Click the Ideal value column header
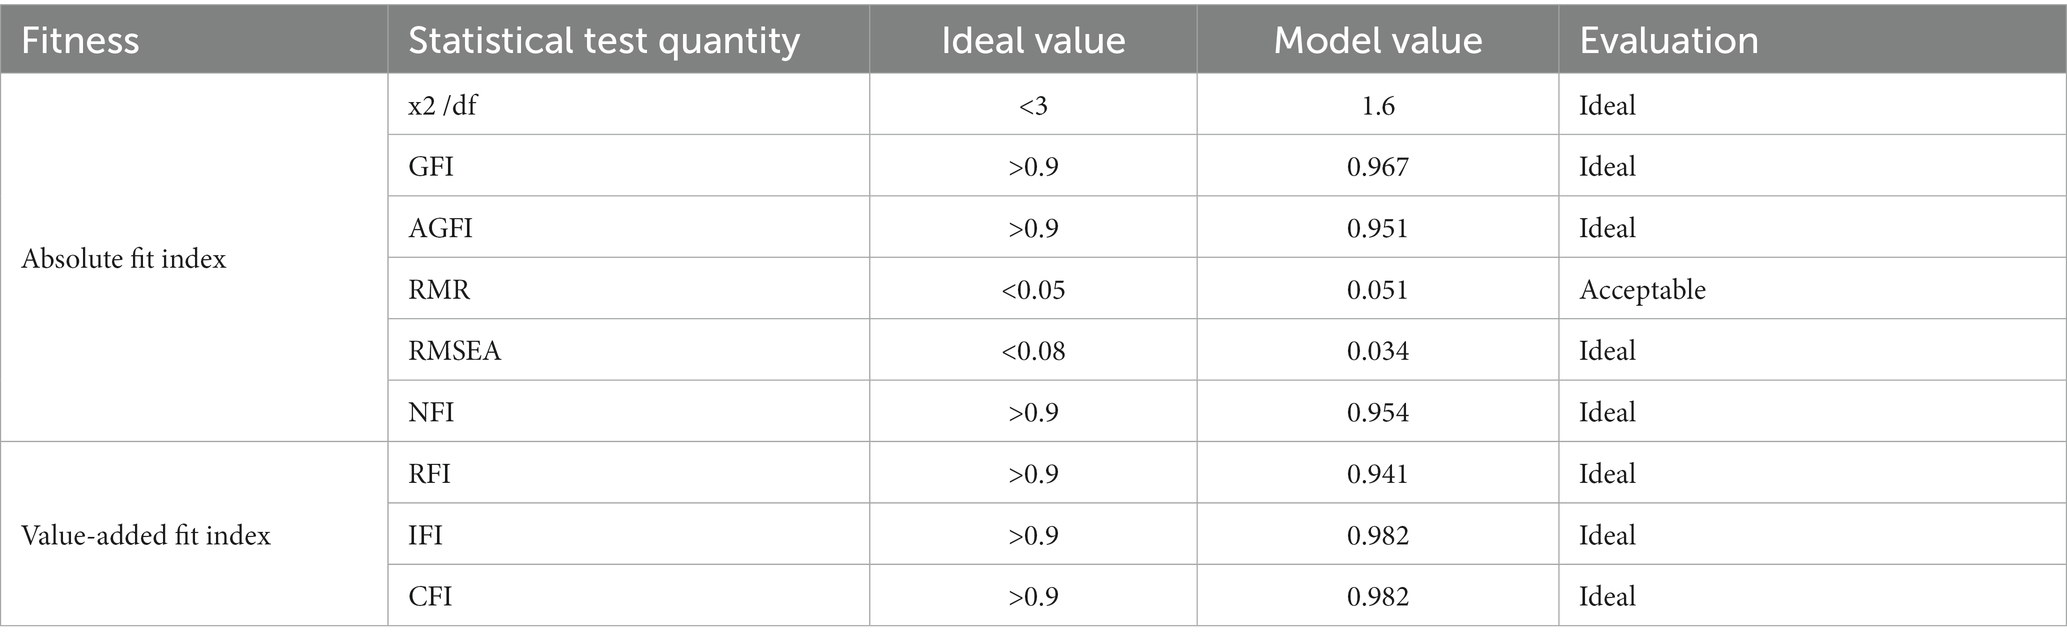Viewport: 2067px width, 644px height. click(1033, 40)
